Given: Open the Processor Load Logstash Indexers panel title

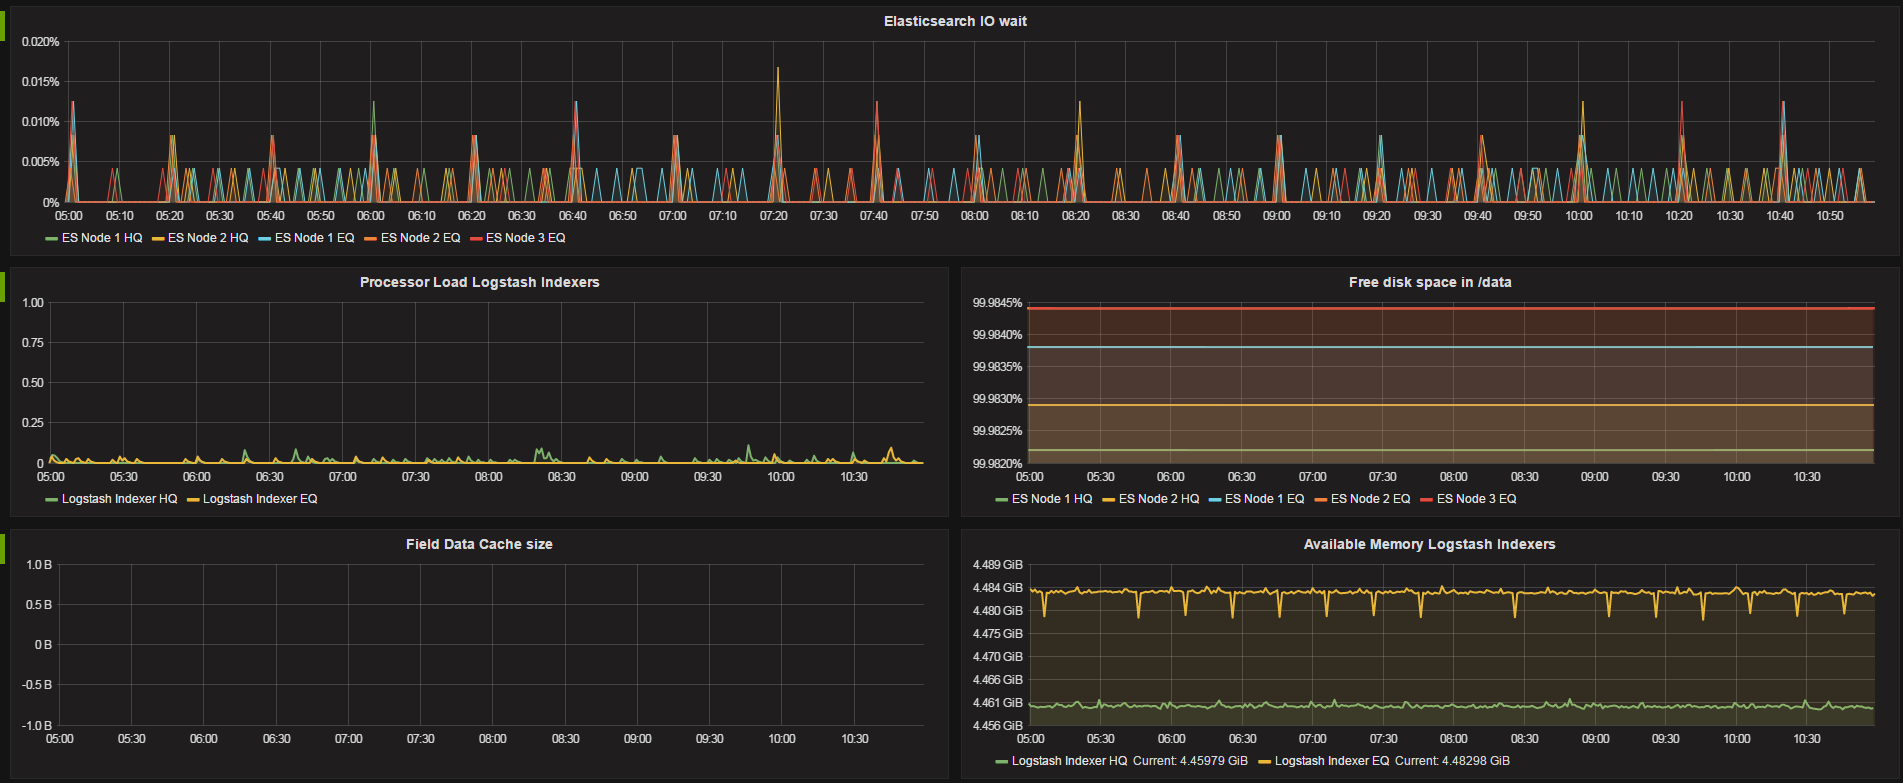Looking at the screenshot, I should (x=479, y=282).
